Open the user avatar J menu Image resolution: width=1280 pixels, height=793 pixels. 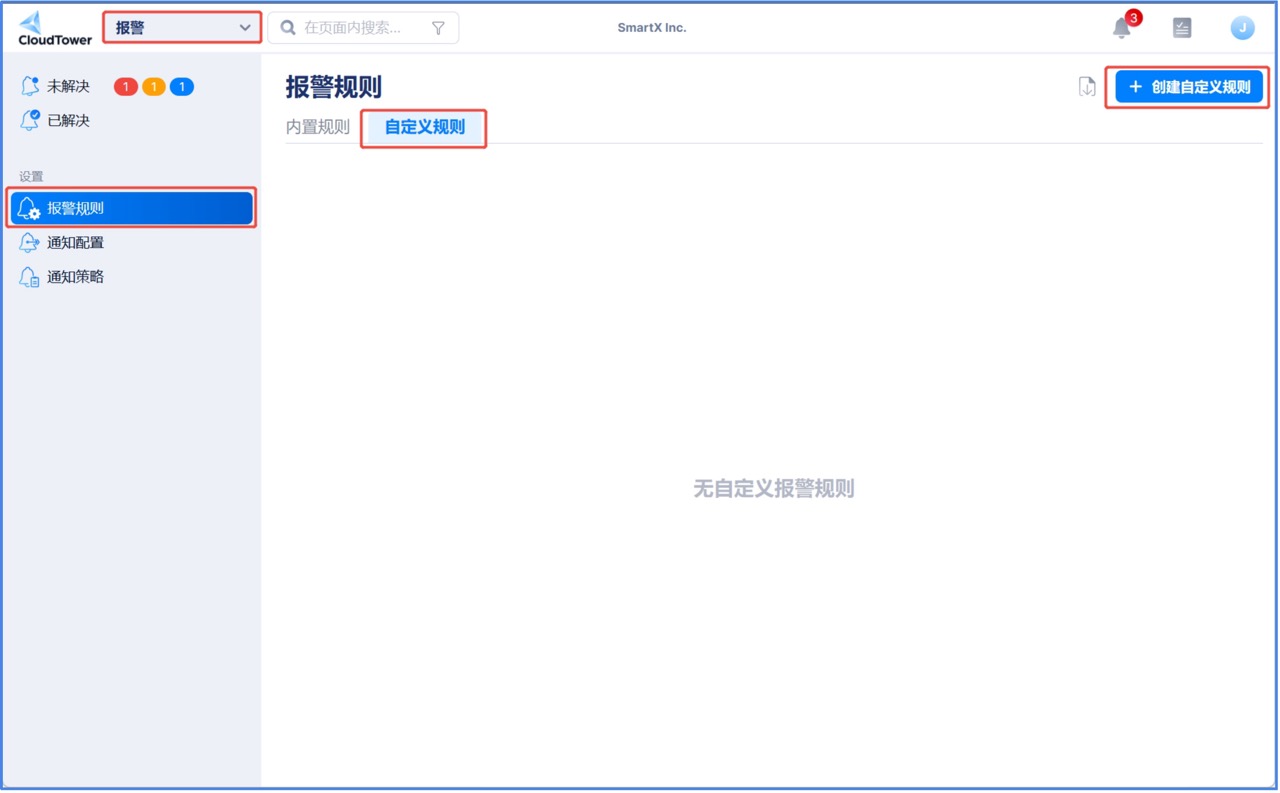pos(1242,28)
